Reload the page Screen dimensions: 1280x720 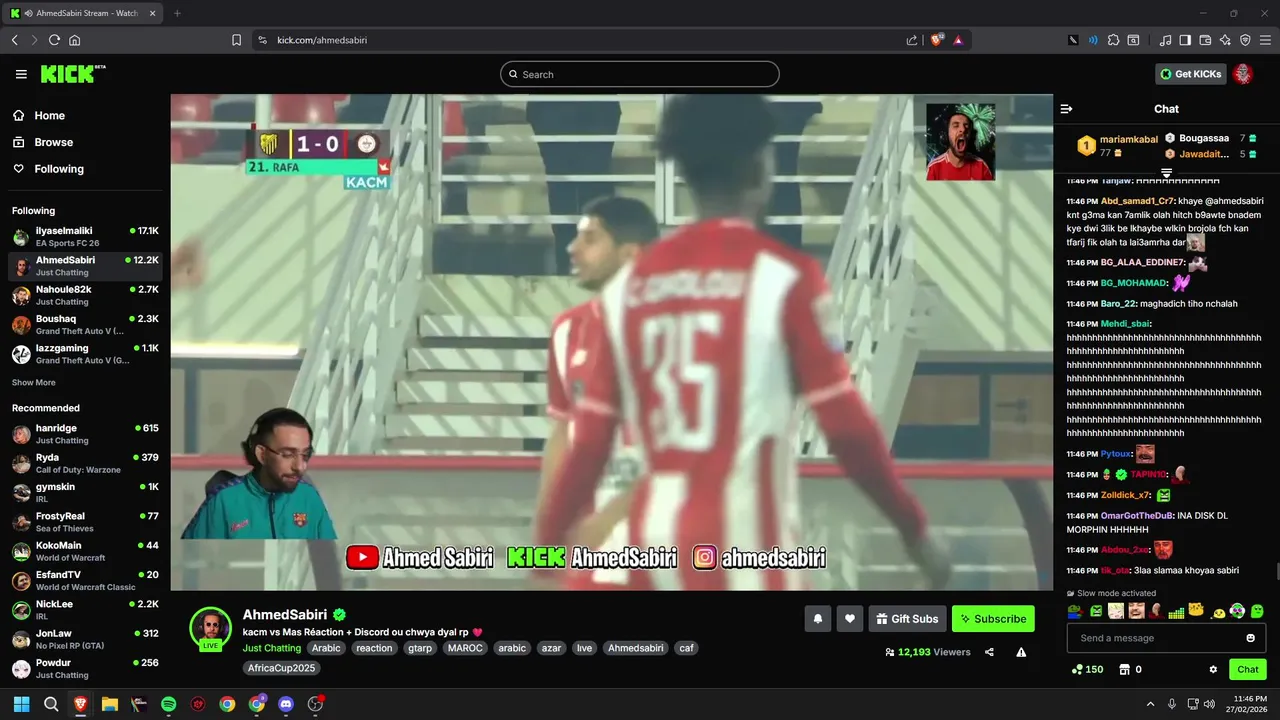(x=54, y=40)
